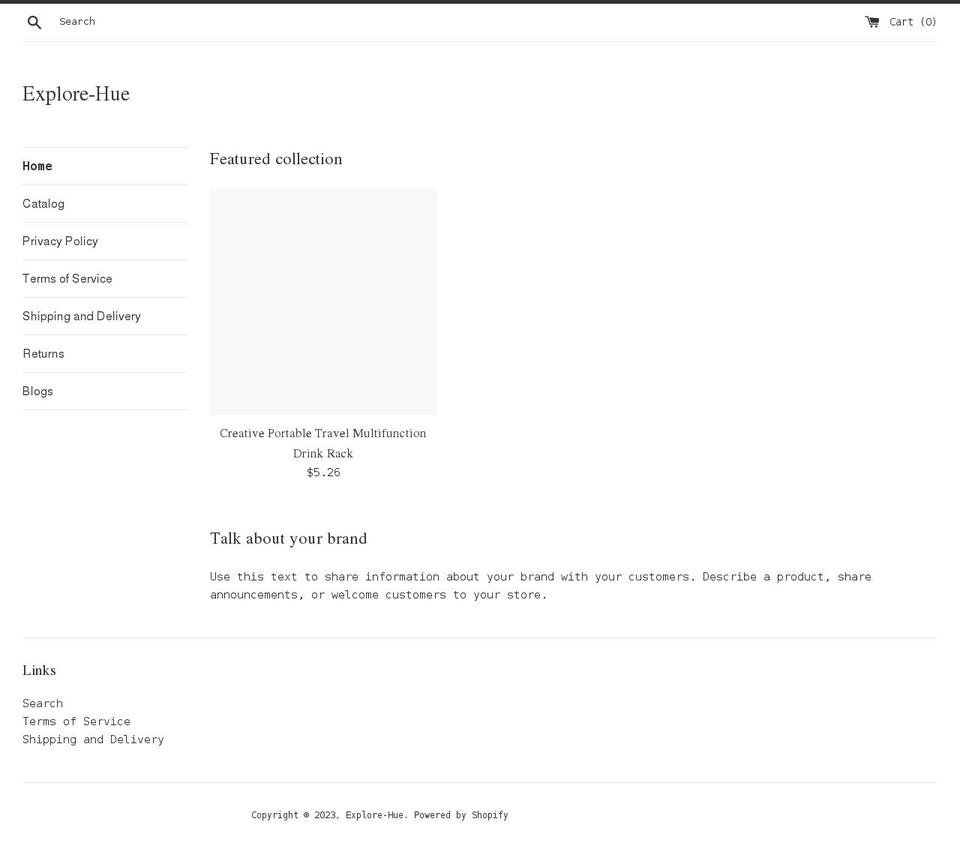Open Privacy Policy in the sidebar
This screenshot has height=846, width=960.
click(60, 241)
